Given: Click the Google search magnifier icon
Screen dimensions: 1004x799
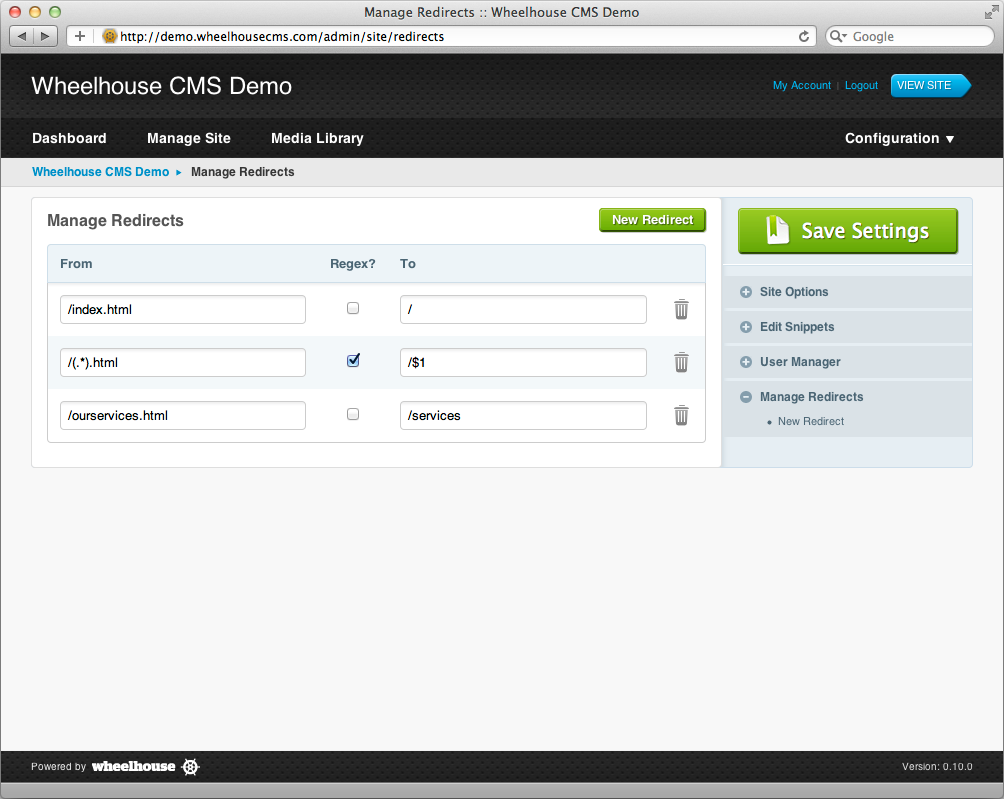Looking at the screenshot, I should point(838,36).
